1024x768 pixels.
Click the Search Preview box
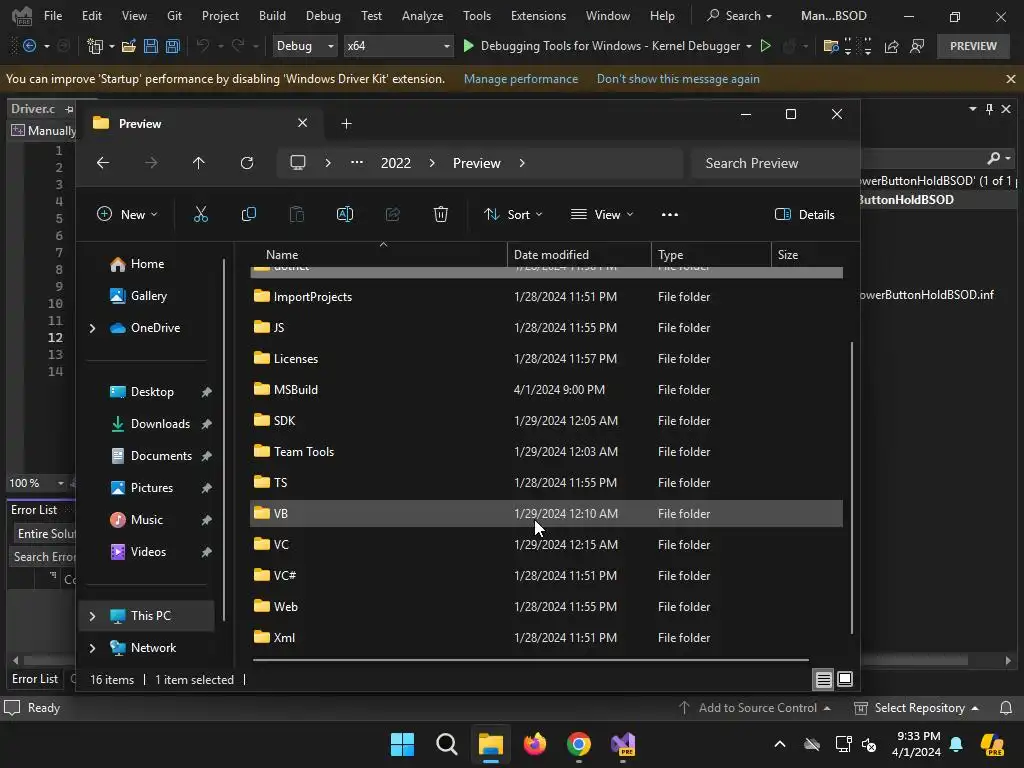click(775, 163)
